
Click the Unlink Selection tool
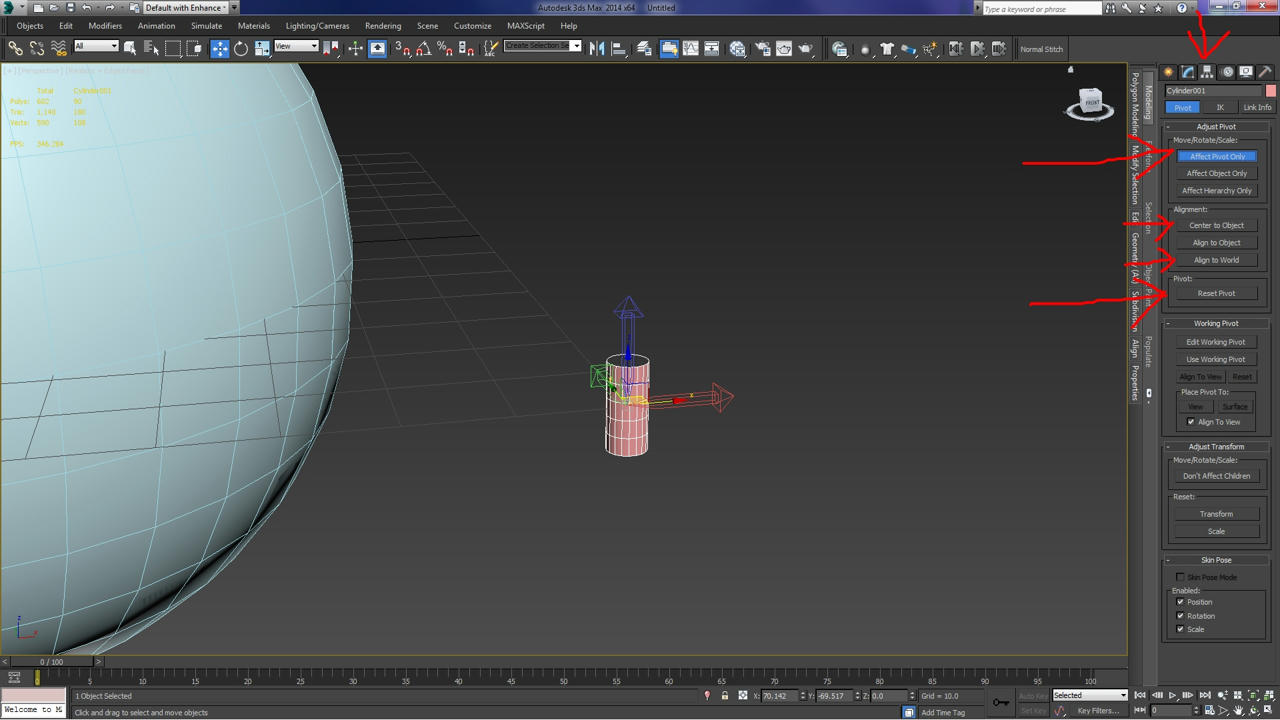(37, 48)
